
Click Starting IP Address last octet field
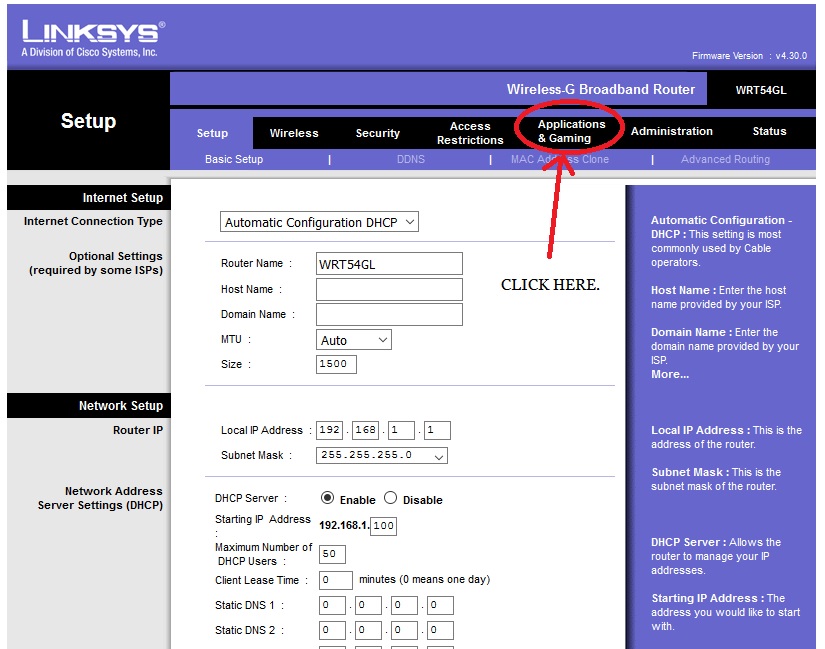pos(384,526)
